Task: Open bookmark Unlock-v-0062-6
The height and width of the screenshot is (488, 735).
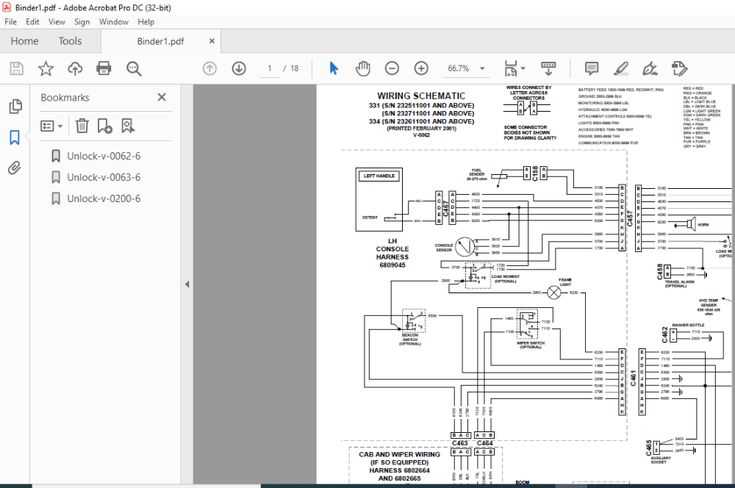Action: click(x=104, y=156)
